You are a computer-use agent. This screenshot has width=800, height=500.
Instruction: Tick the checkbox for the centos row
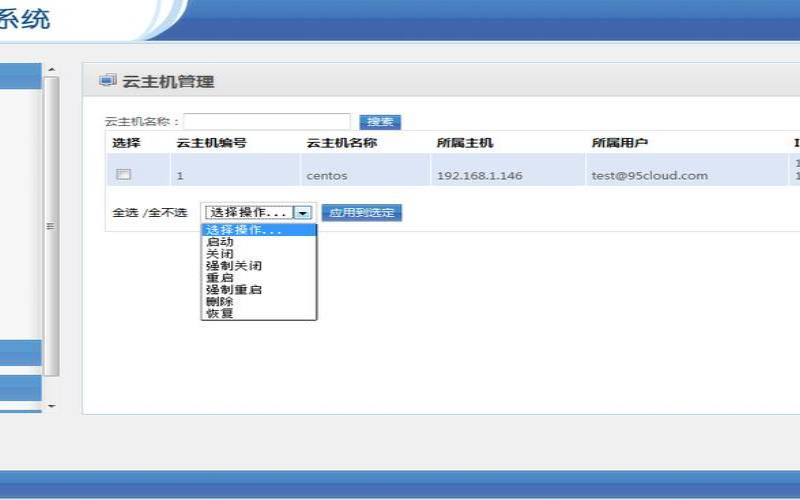click(x=124, y=174)
